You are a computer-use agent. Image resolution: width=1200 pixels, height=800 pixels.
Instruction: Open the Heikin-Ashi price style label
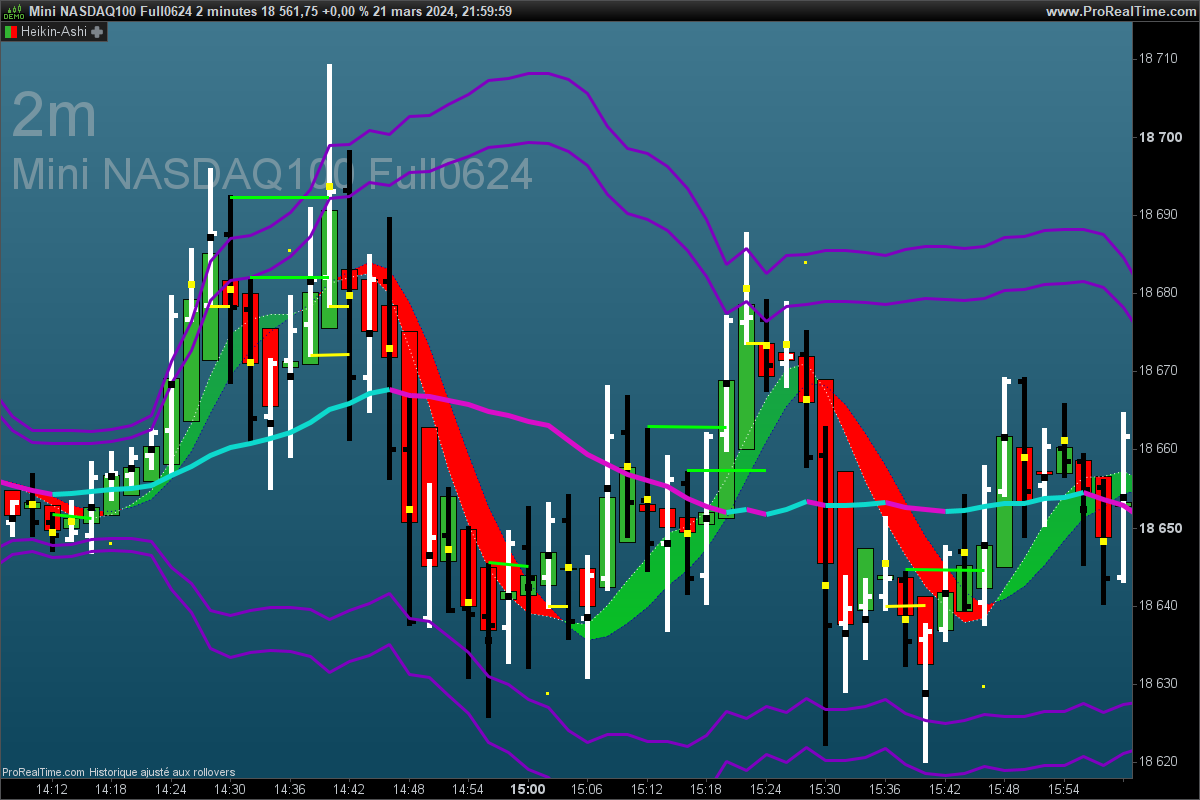[54, 31]
